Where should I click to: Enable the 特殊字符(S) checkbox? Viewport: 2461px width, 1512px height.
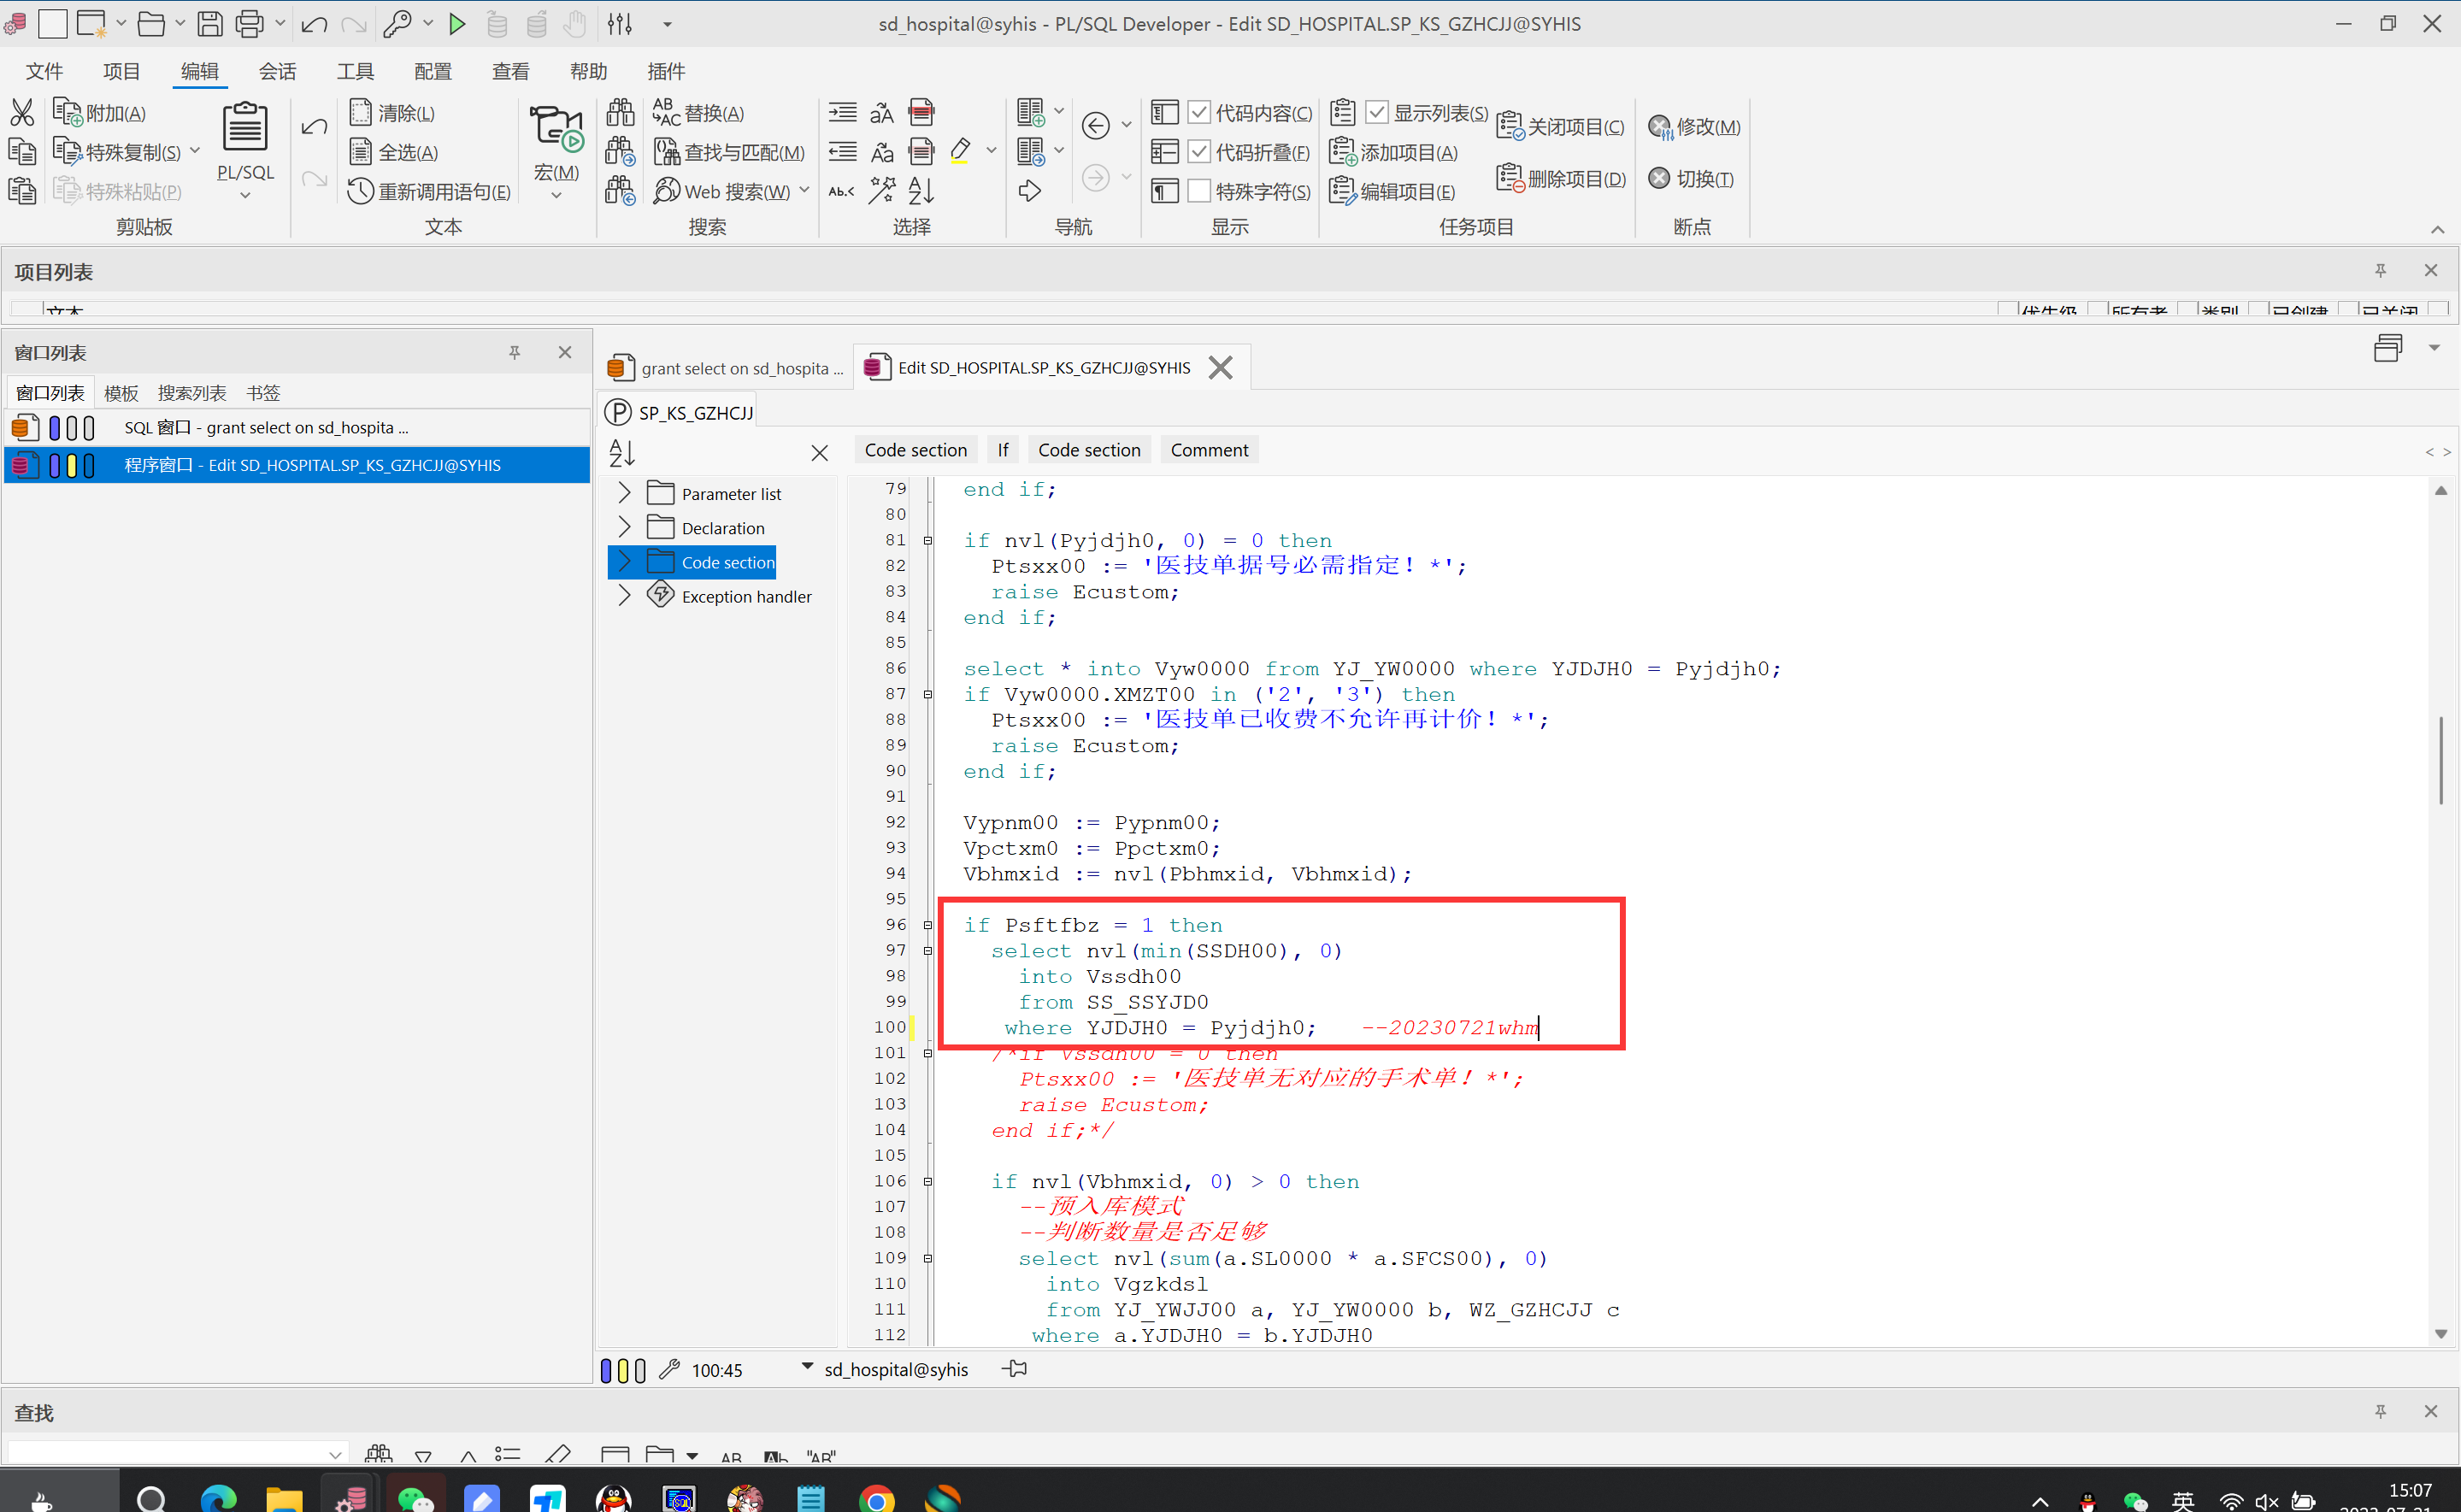point(1199,191)
